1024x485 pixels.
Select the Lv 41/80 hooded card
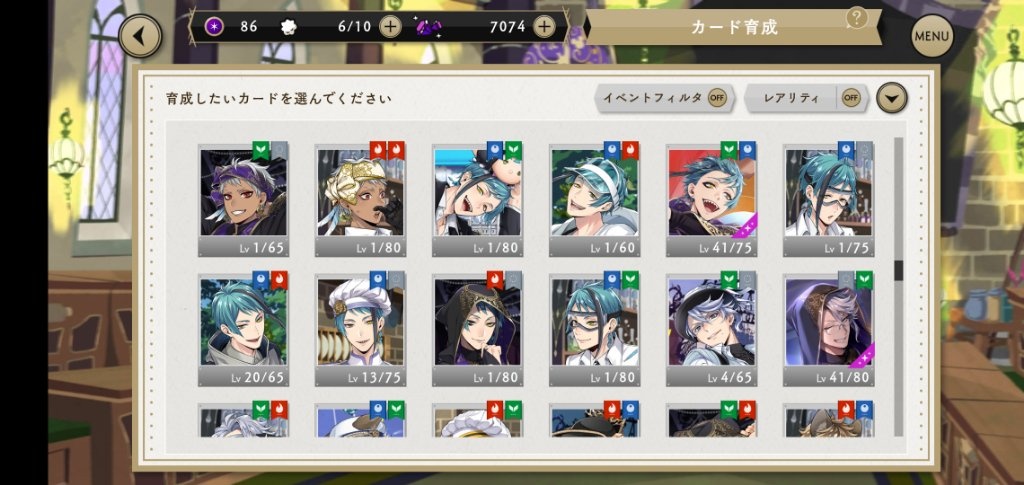click(828, 329)
